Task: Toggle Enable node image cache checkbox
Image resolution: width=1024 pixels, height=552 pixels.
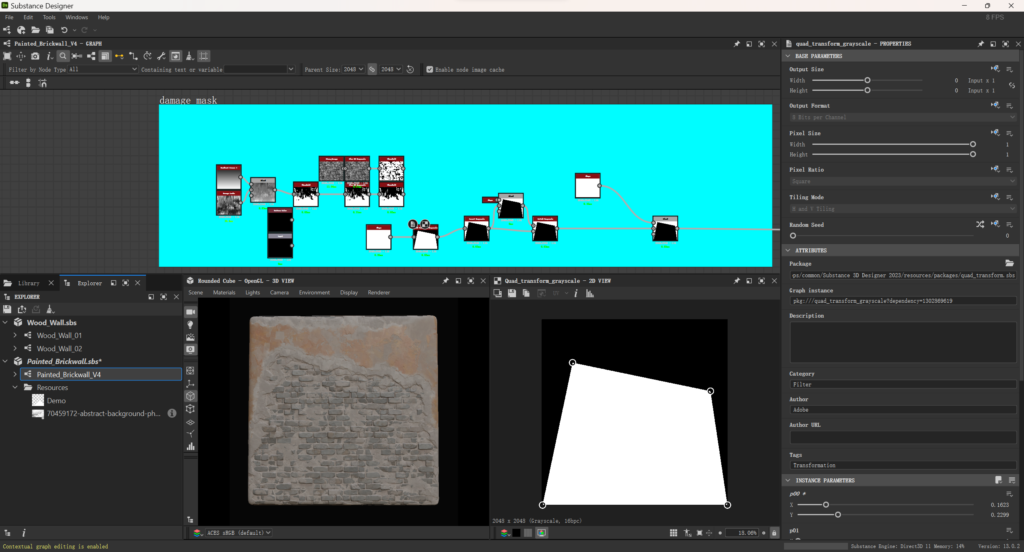Action: point(429,70)
